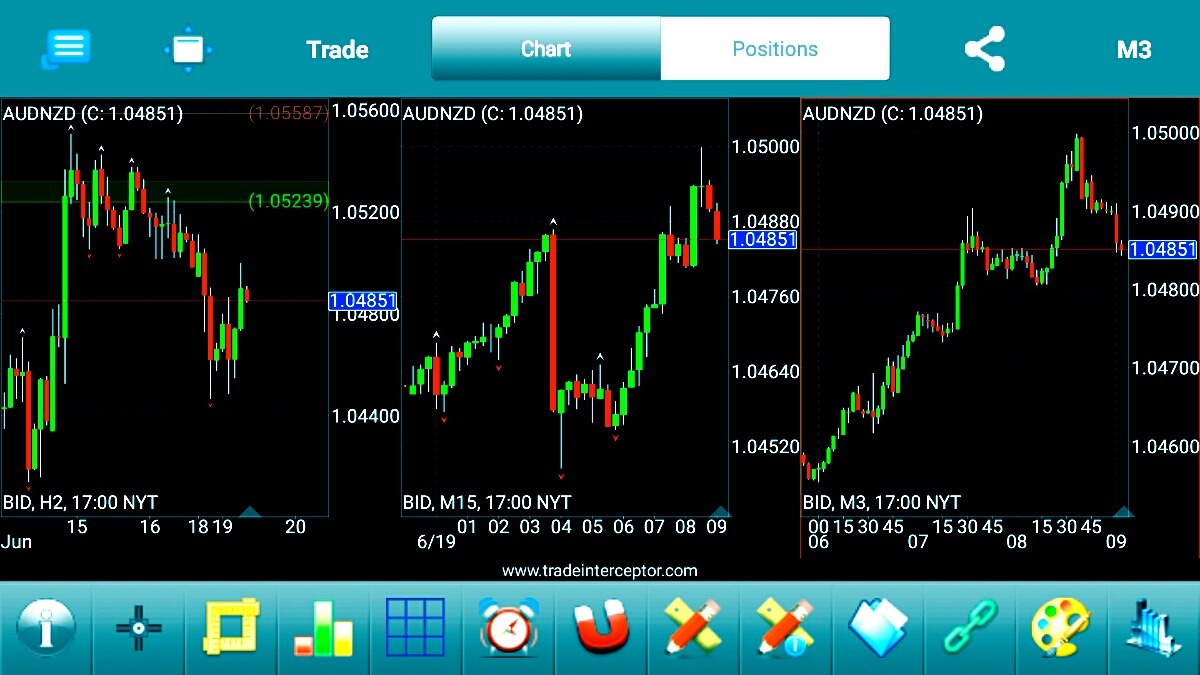Tap the BID, H2, 17:00 NYT label
Viewport: 1200px width, 675px height.
point(80,502)
